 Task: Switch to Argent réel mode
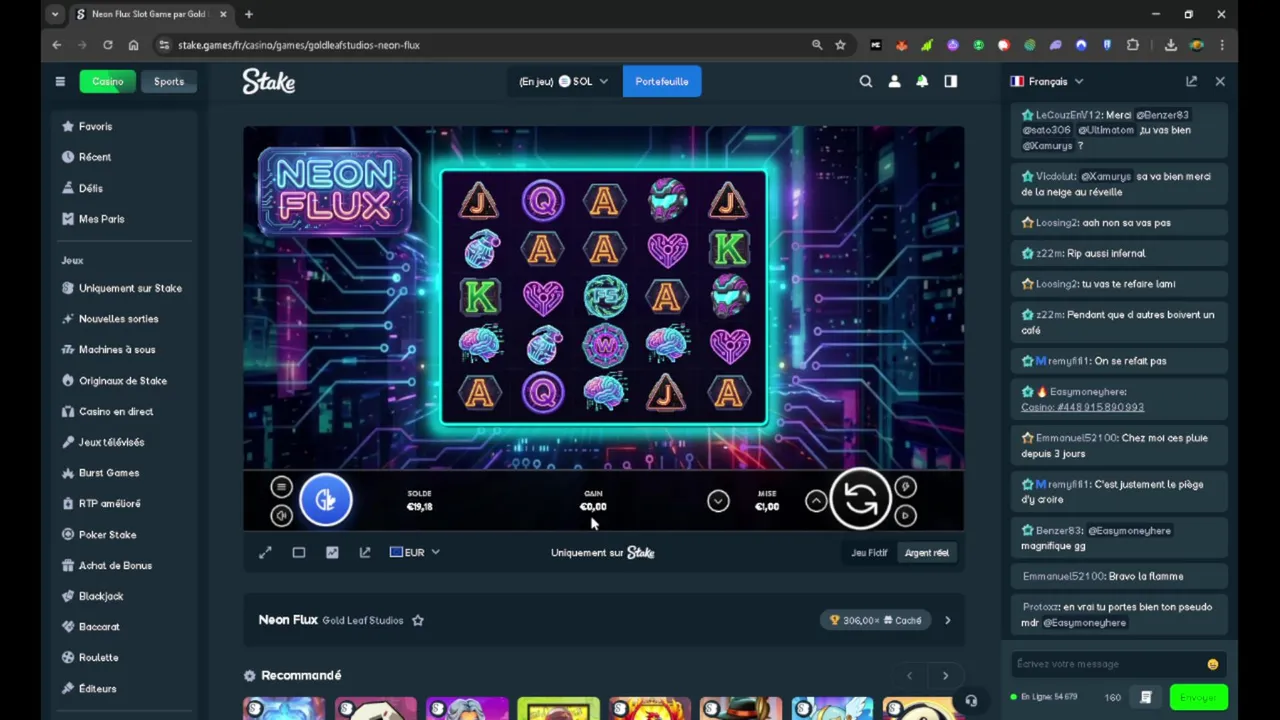(x=927, y=552)
